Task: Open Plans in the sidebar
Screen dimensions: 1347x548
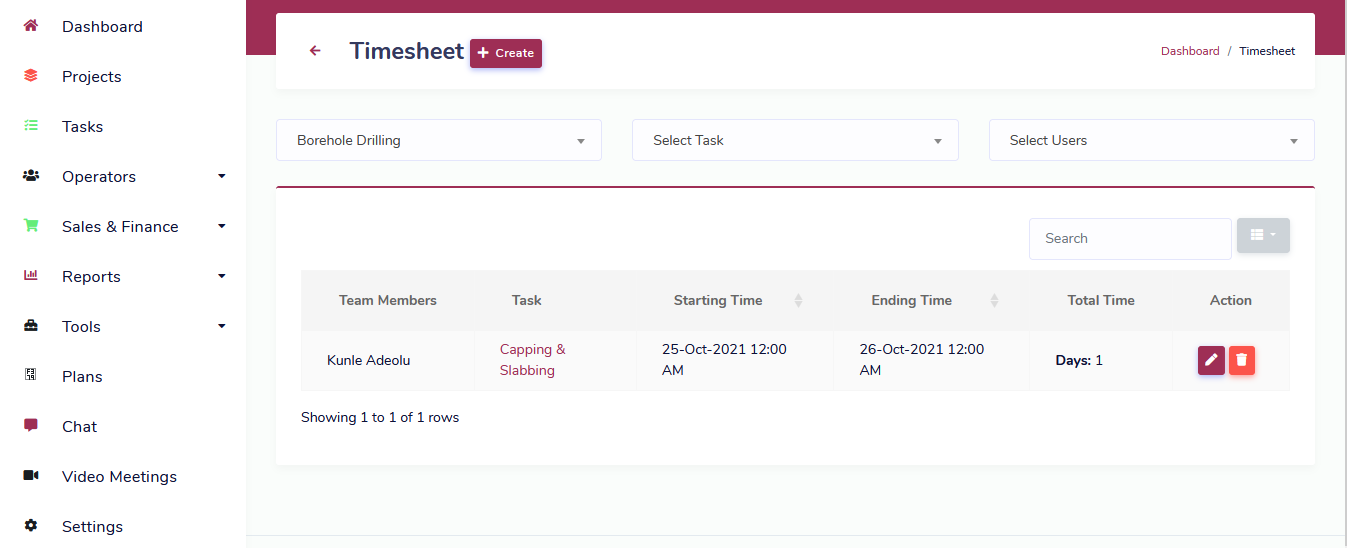Action: tap(82, 377)
